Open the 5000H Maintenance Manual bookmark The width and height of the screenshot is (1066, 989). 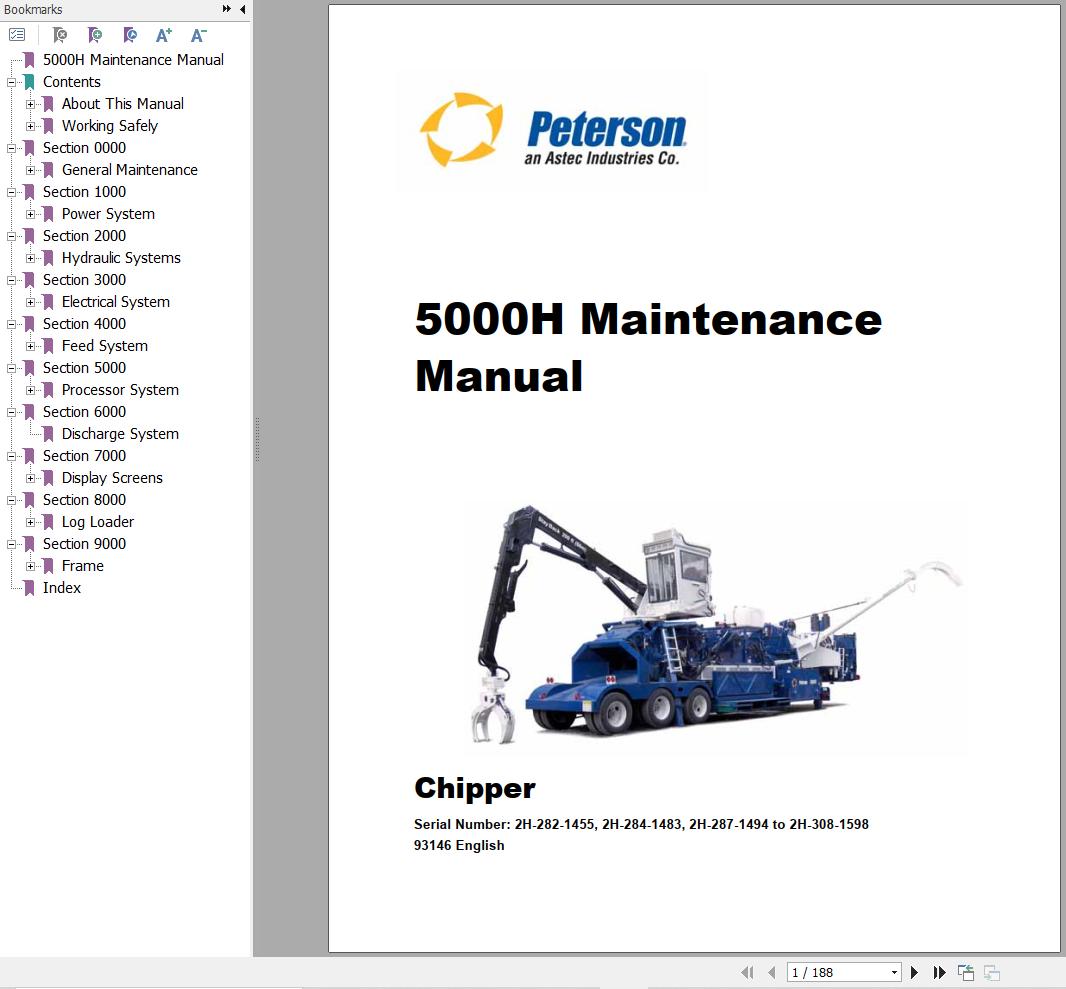coord(133,60)
